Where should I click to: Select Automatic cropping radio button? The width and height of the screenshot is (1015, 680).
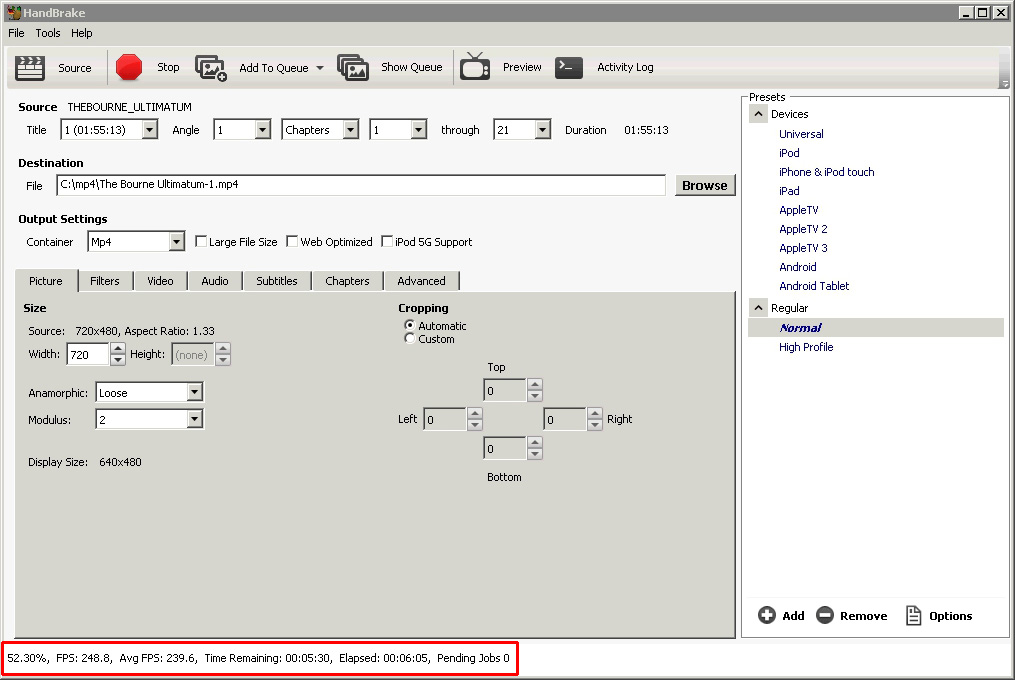[409, 325]
